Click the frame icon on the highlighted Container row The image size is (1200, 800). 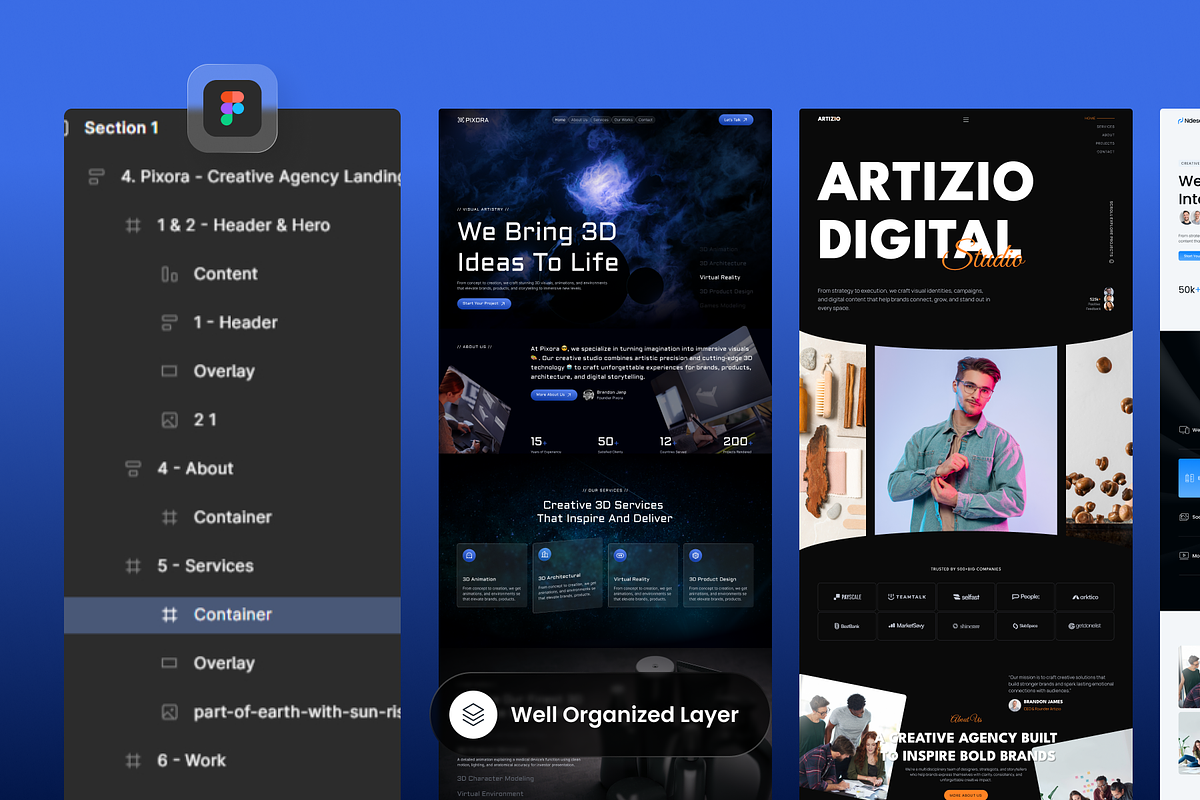[x=170, y=615]
